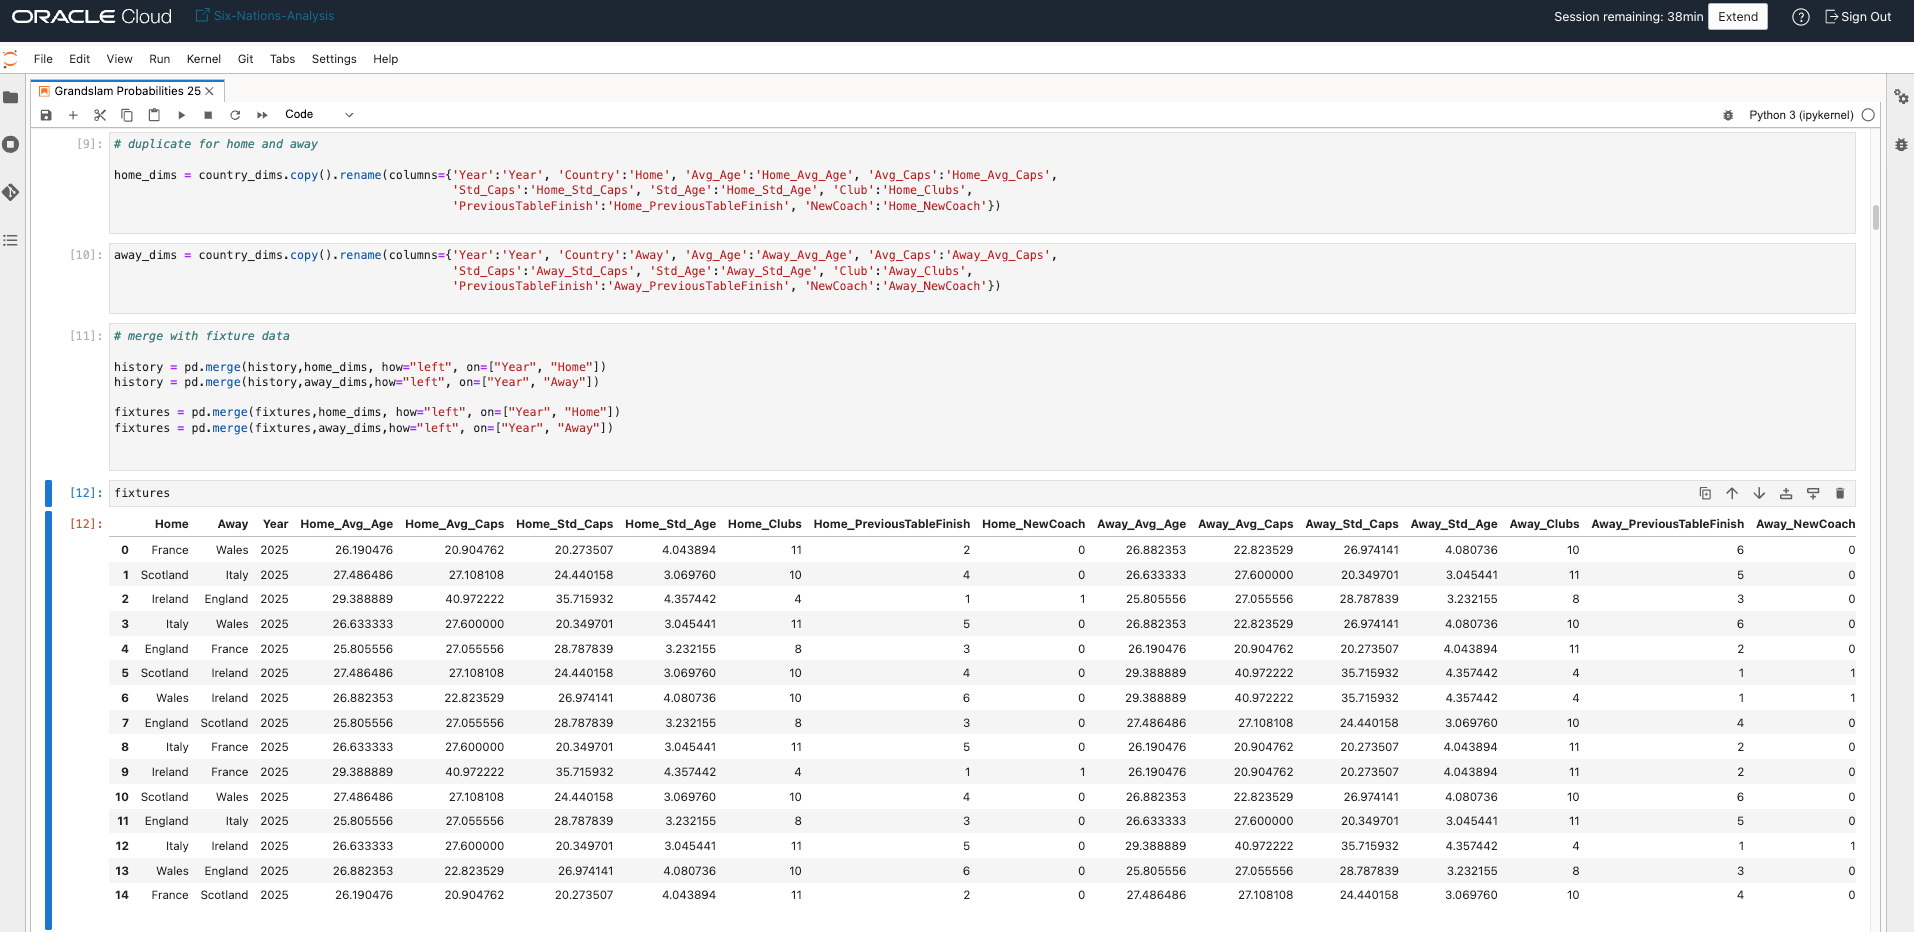This screenshot has height=932, width=1914.
Task: Move cell 12 up with the arrow
Action: pyautogui.click(x=1732, y=493)
